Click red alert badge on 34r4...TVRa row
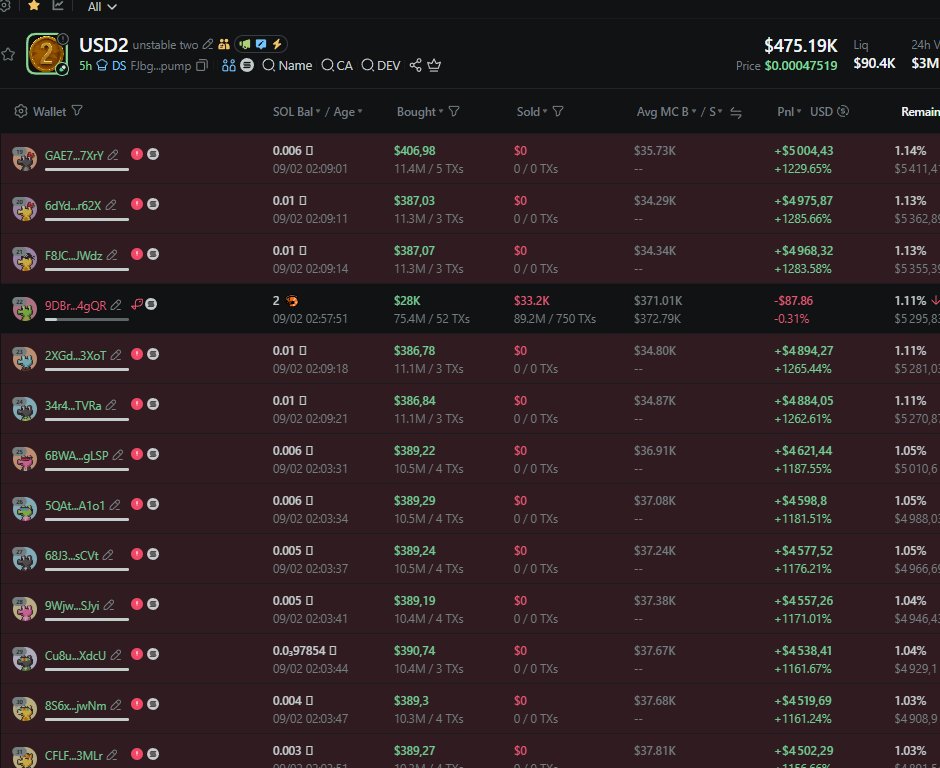The height and width of the screenshot is (768, 940). tap(137, 404)
